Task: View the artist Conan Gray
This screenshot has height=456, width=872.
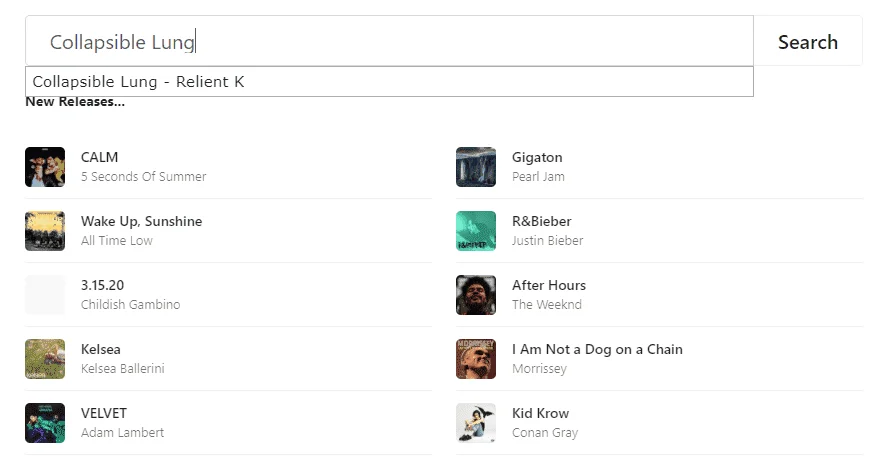Action: 545,432
